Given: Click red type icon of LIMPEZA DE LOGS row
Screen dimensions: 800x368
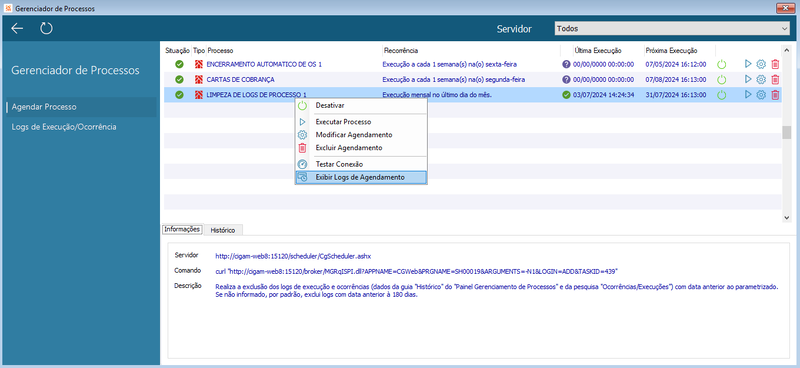Looking at the screenshot, I should pyautogui.click(x=199, y=94).
